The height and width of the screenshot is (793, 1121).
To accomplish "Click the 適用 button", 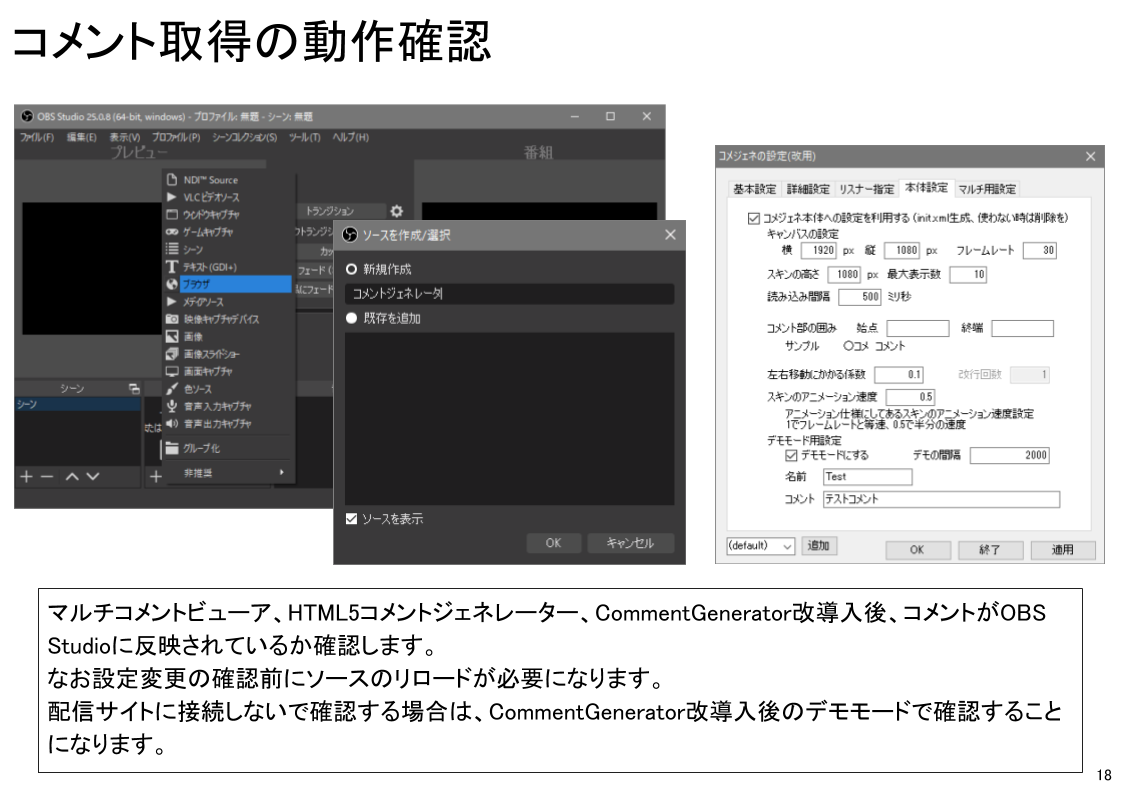I will point(1065,549).
